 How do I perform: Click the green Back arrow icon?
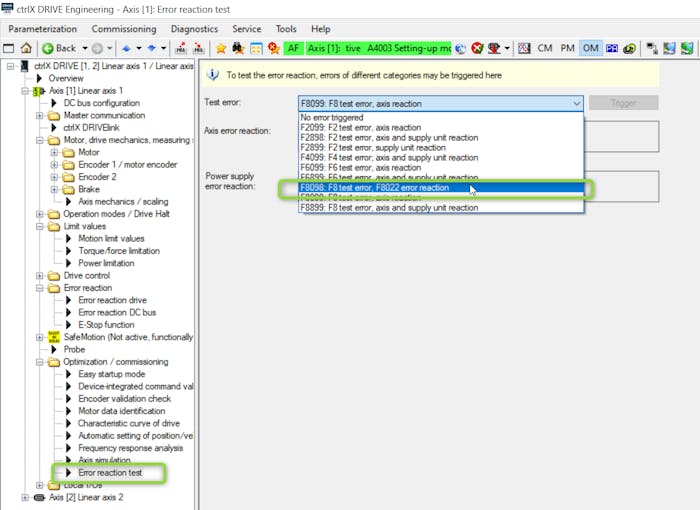(47, 48)
